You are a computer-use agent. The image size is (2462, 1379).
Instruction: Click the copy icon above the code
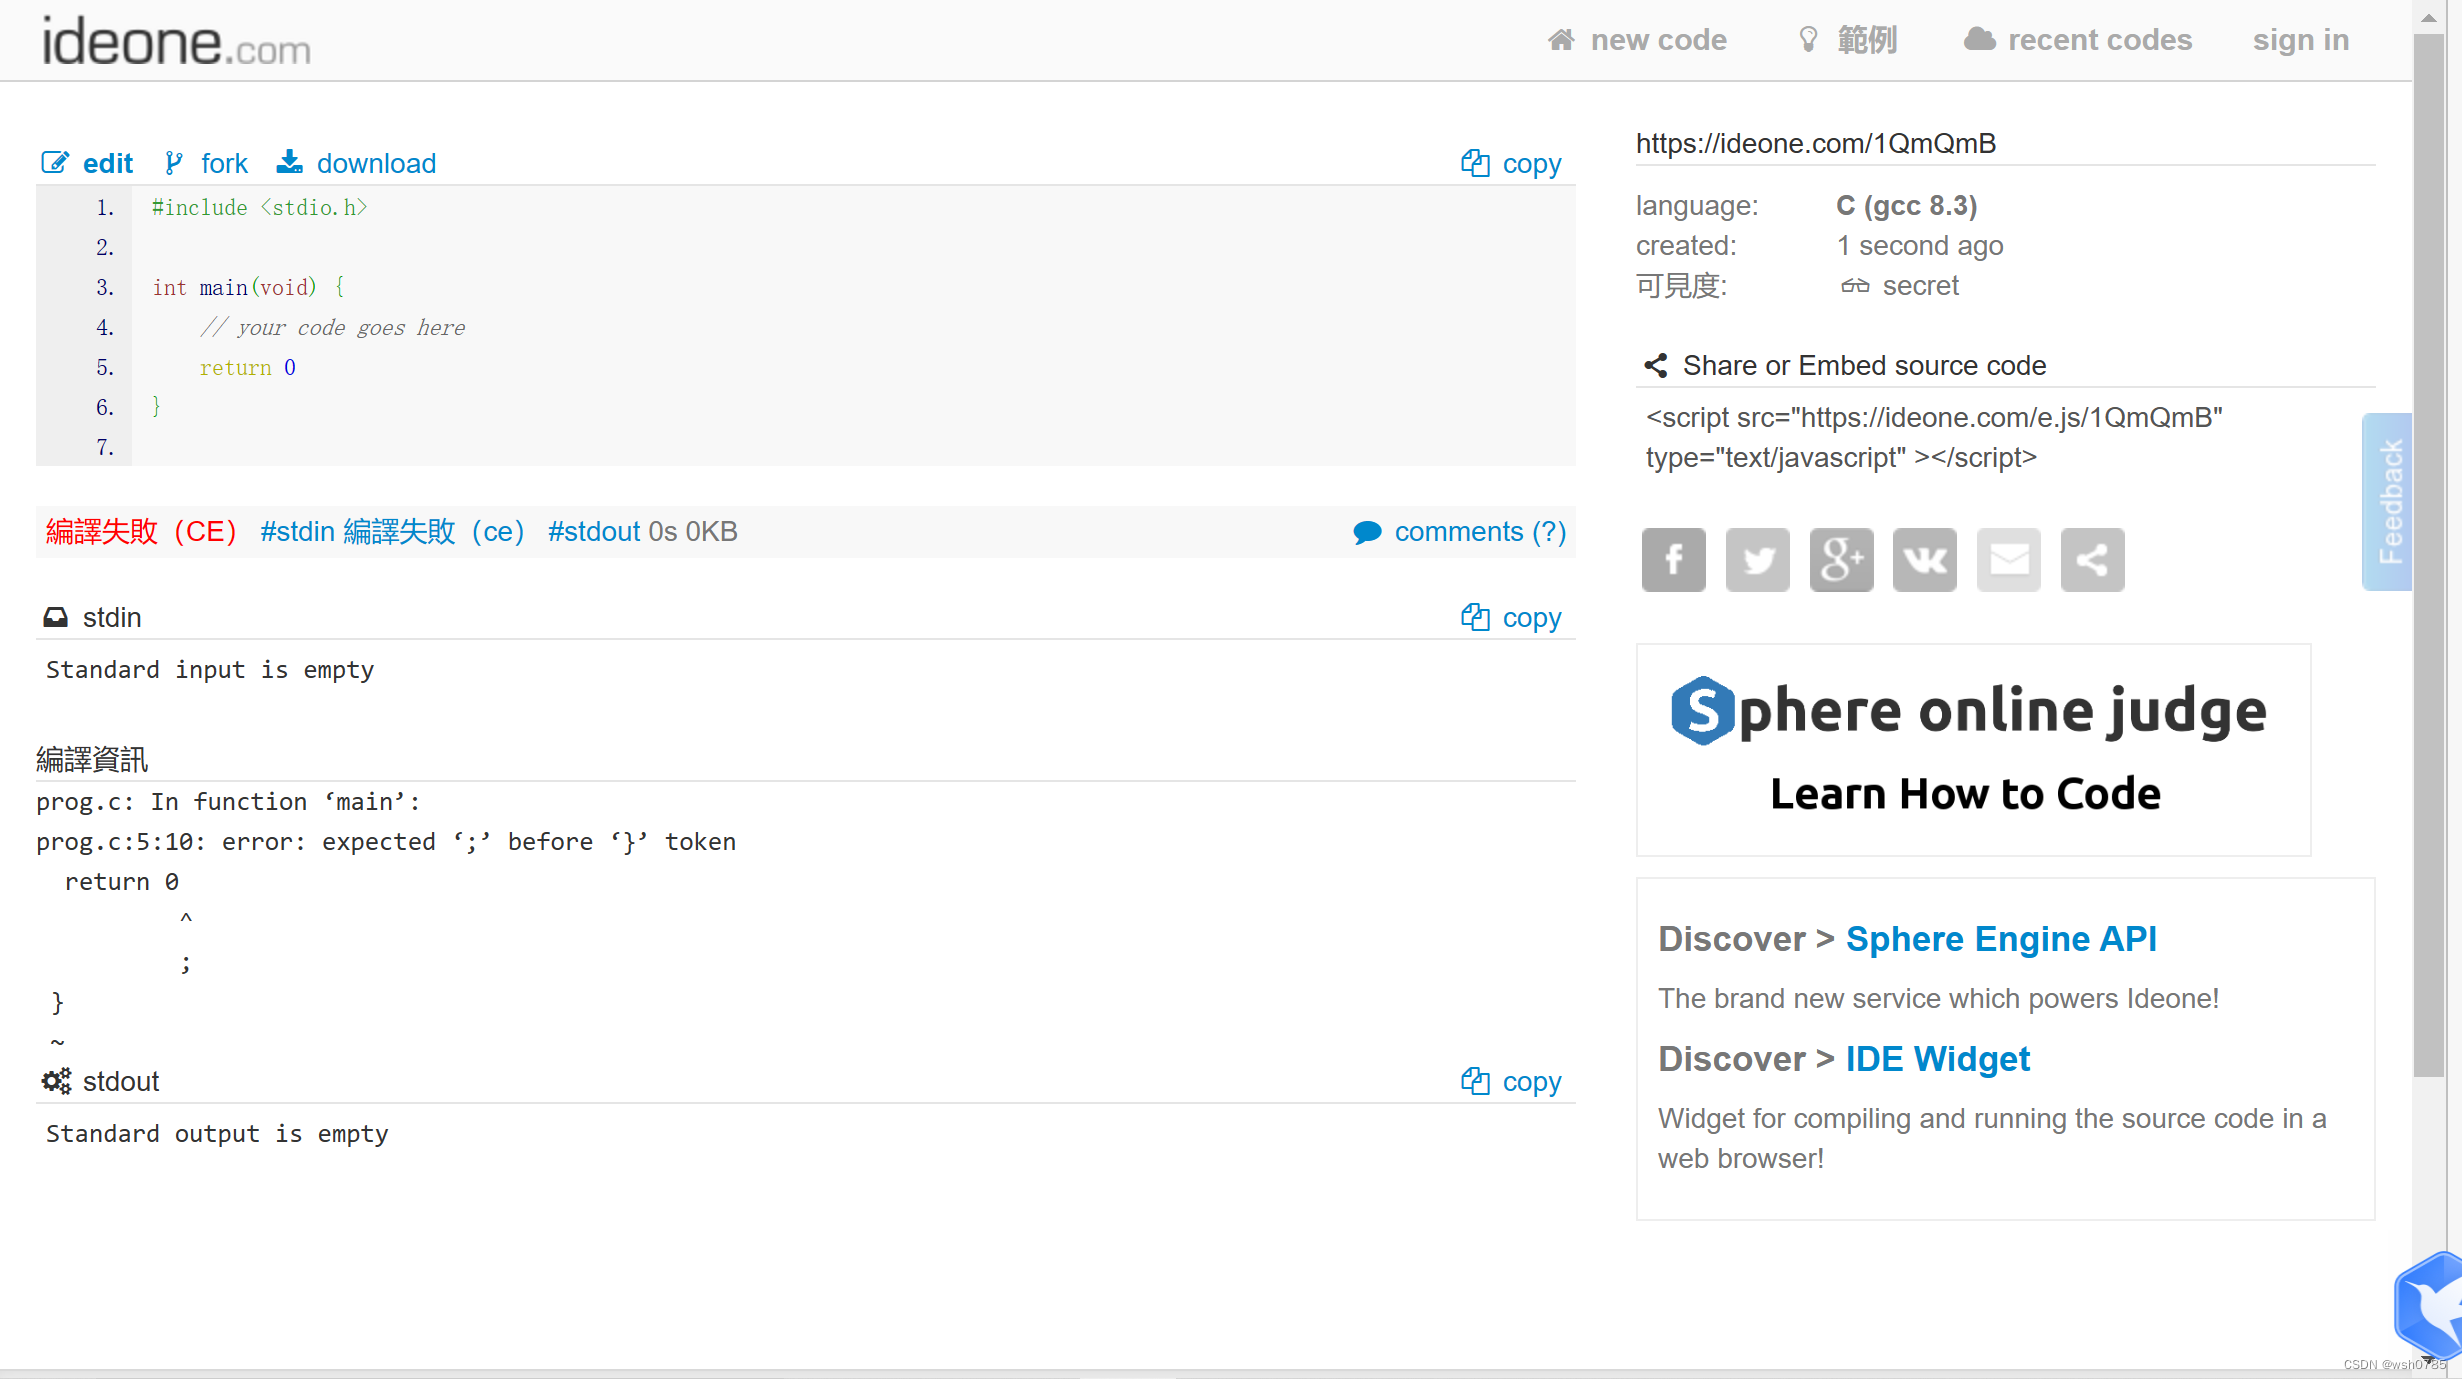[1475, 163]
